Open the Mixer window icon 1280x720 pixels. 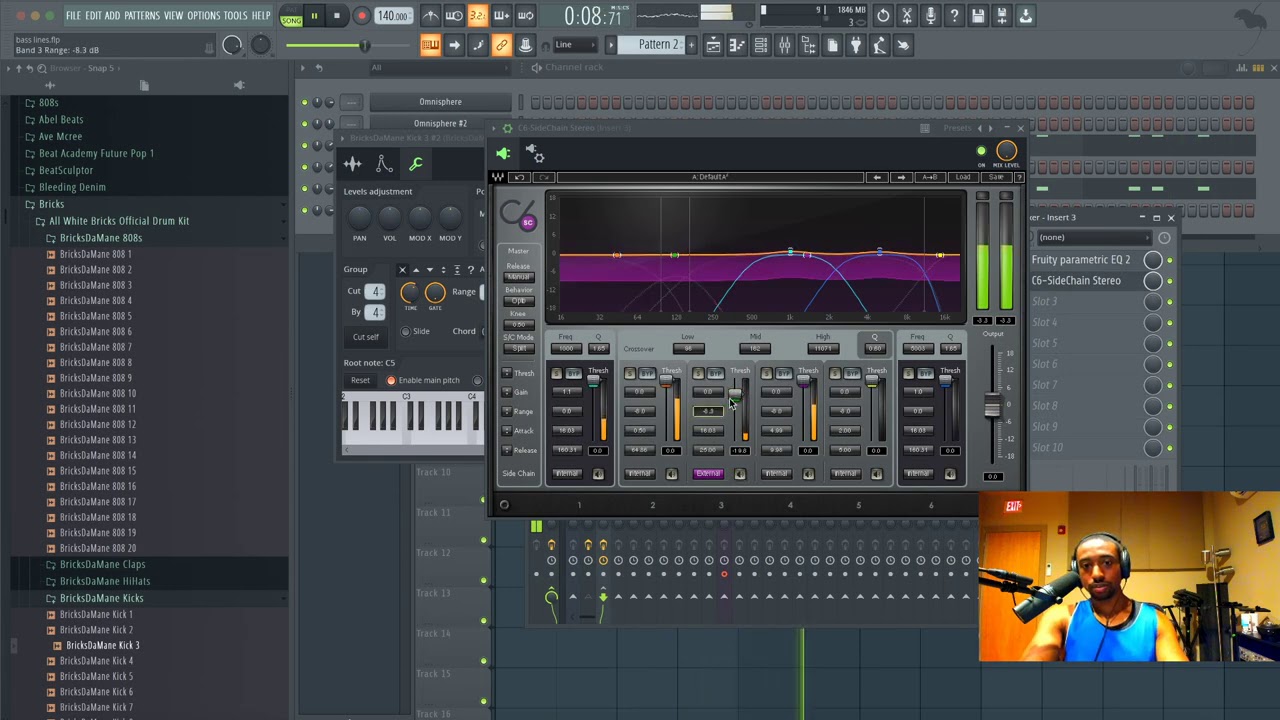pos(785,45)
